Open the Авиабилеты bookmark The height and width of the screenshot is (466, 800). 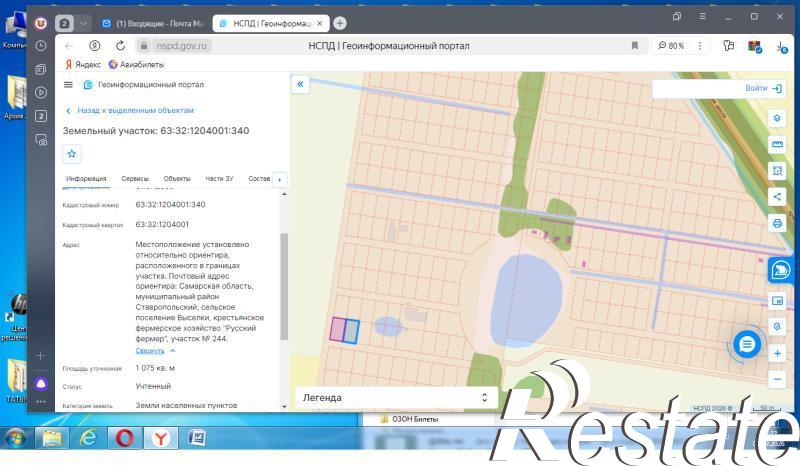[136, 64]
